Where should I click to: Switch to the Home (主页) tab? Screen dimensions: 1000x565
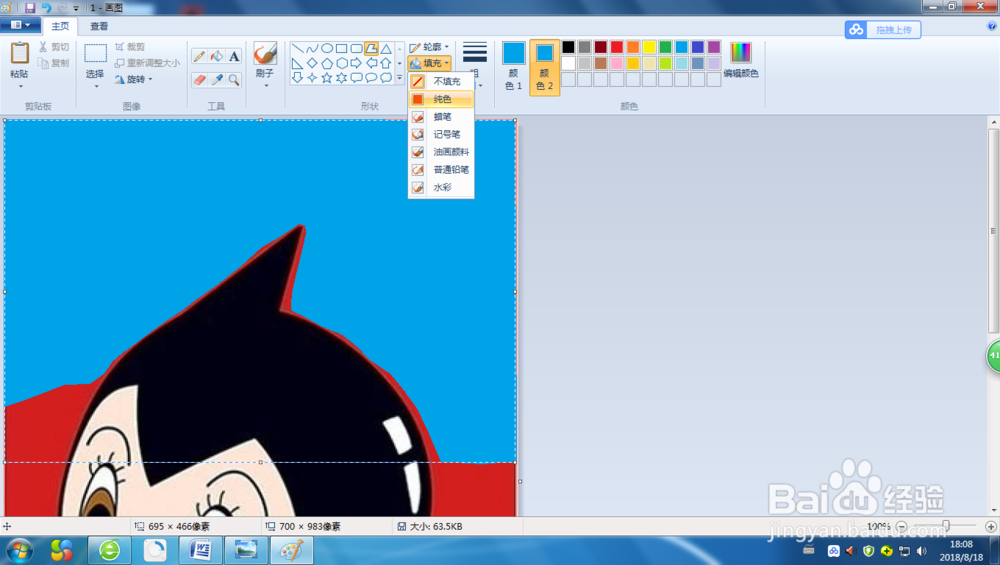tap(60, 26)
